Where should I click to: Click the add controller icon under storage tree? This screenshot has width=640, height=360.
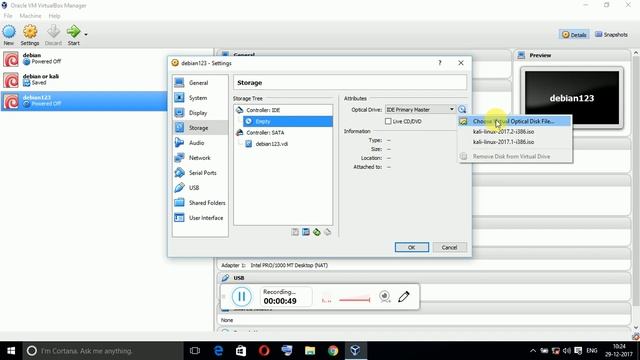295,232
